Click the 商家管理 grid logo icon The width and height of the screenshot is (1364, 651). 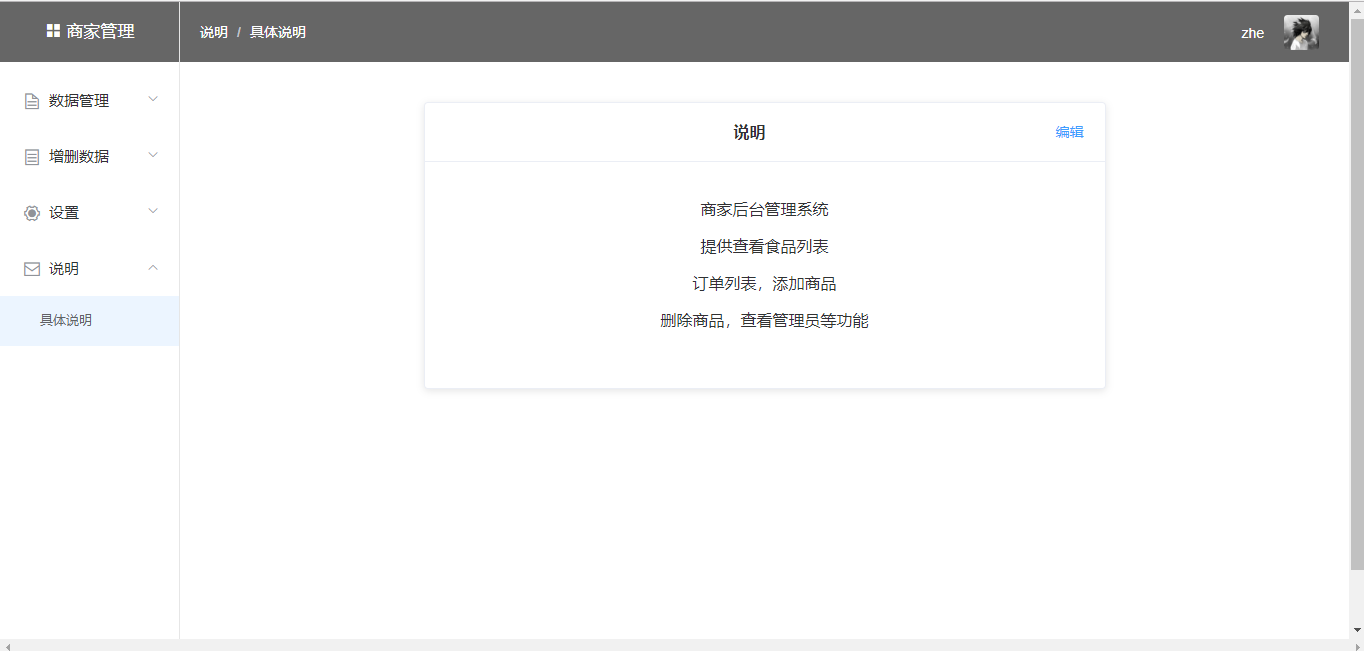point(53,30)
